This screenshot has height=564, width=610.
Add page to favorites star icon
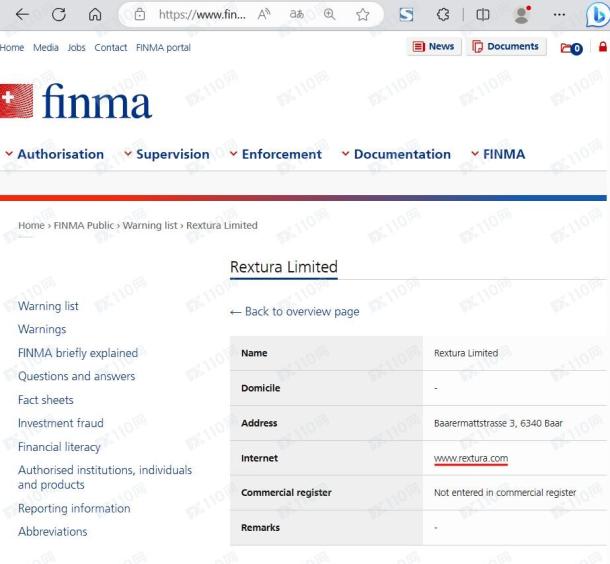point(363,15)
